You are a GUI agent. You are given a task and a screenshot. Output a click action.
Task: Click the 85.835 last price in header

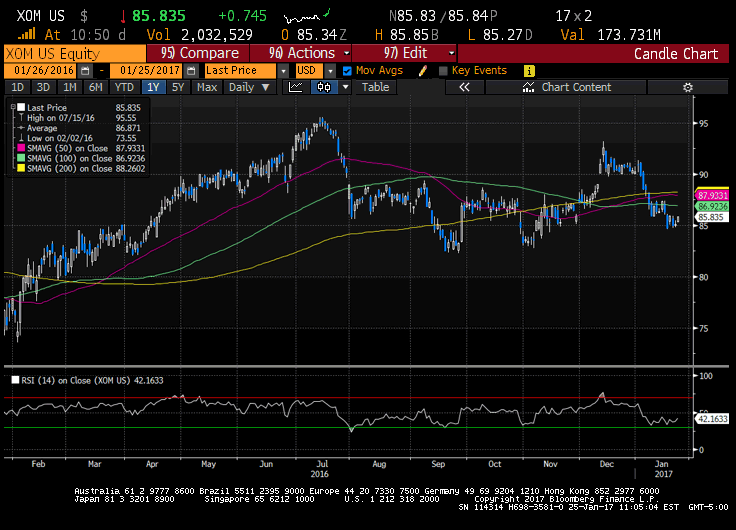tap(159, 16)
